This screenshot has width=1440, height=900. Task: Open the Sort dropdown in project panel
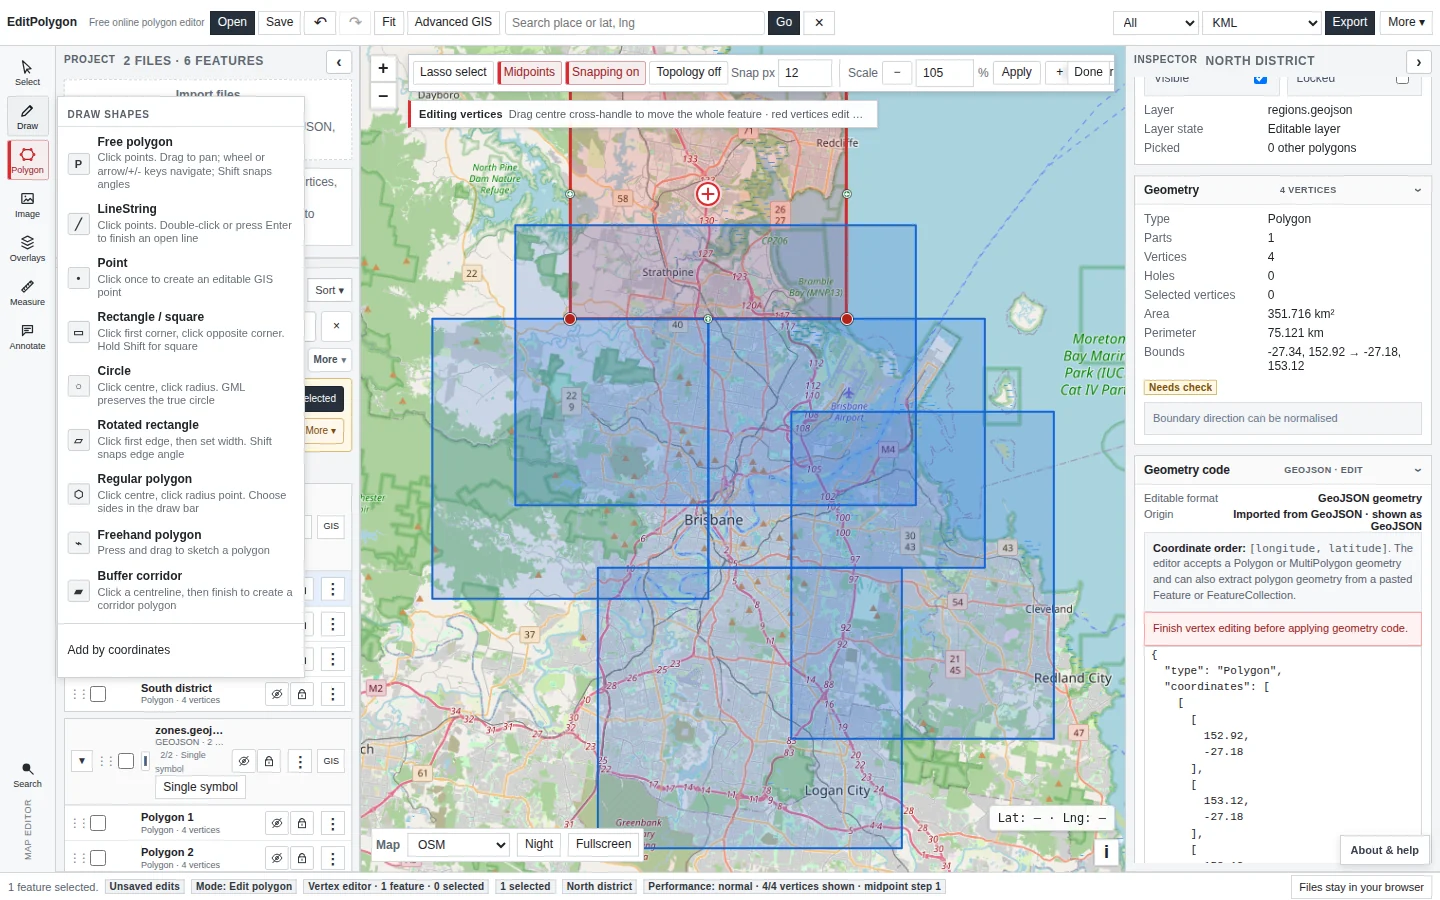329,290
